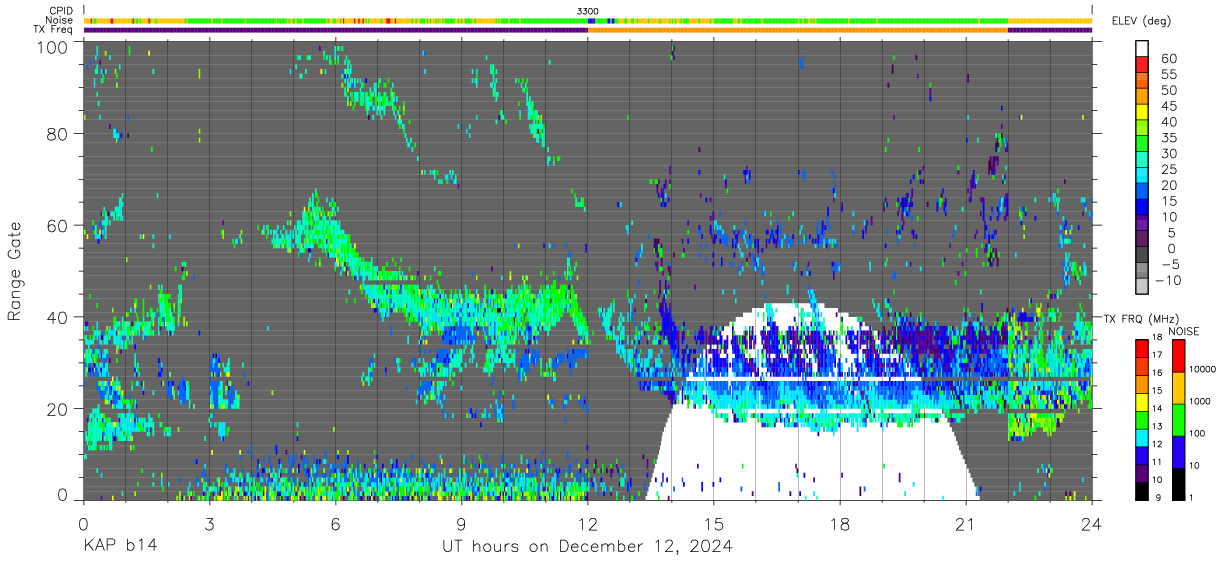
Task: Click the x-axis tick label 18
Action: coord(840,523)
